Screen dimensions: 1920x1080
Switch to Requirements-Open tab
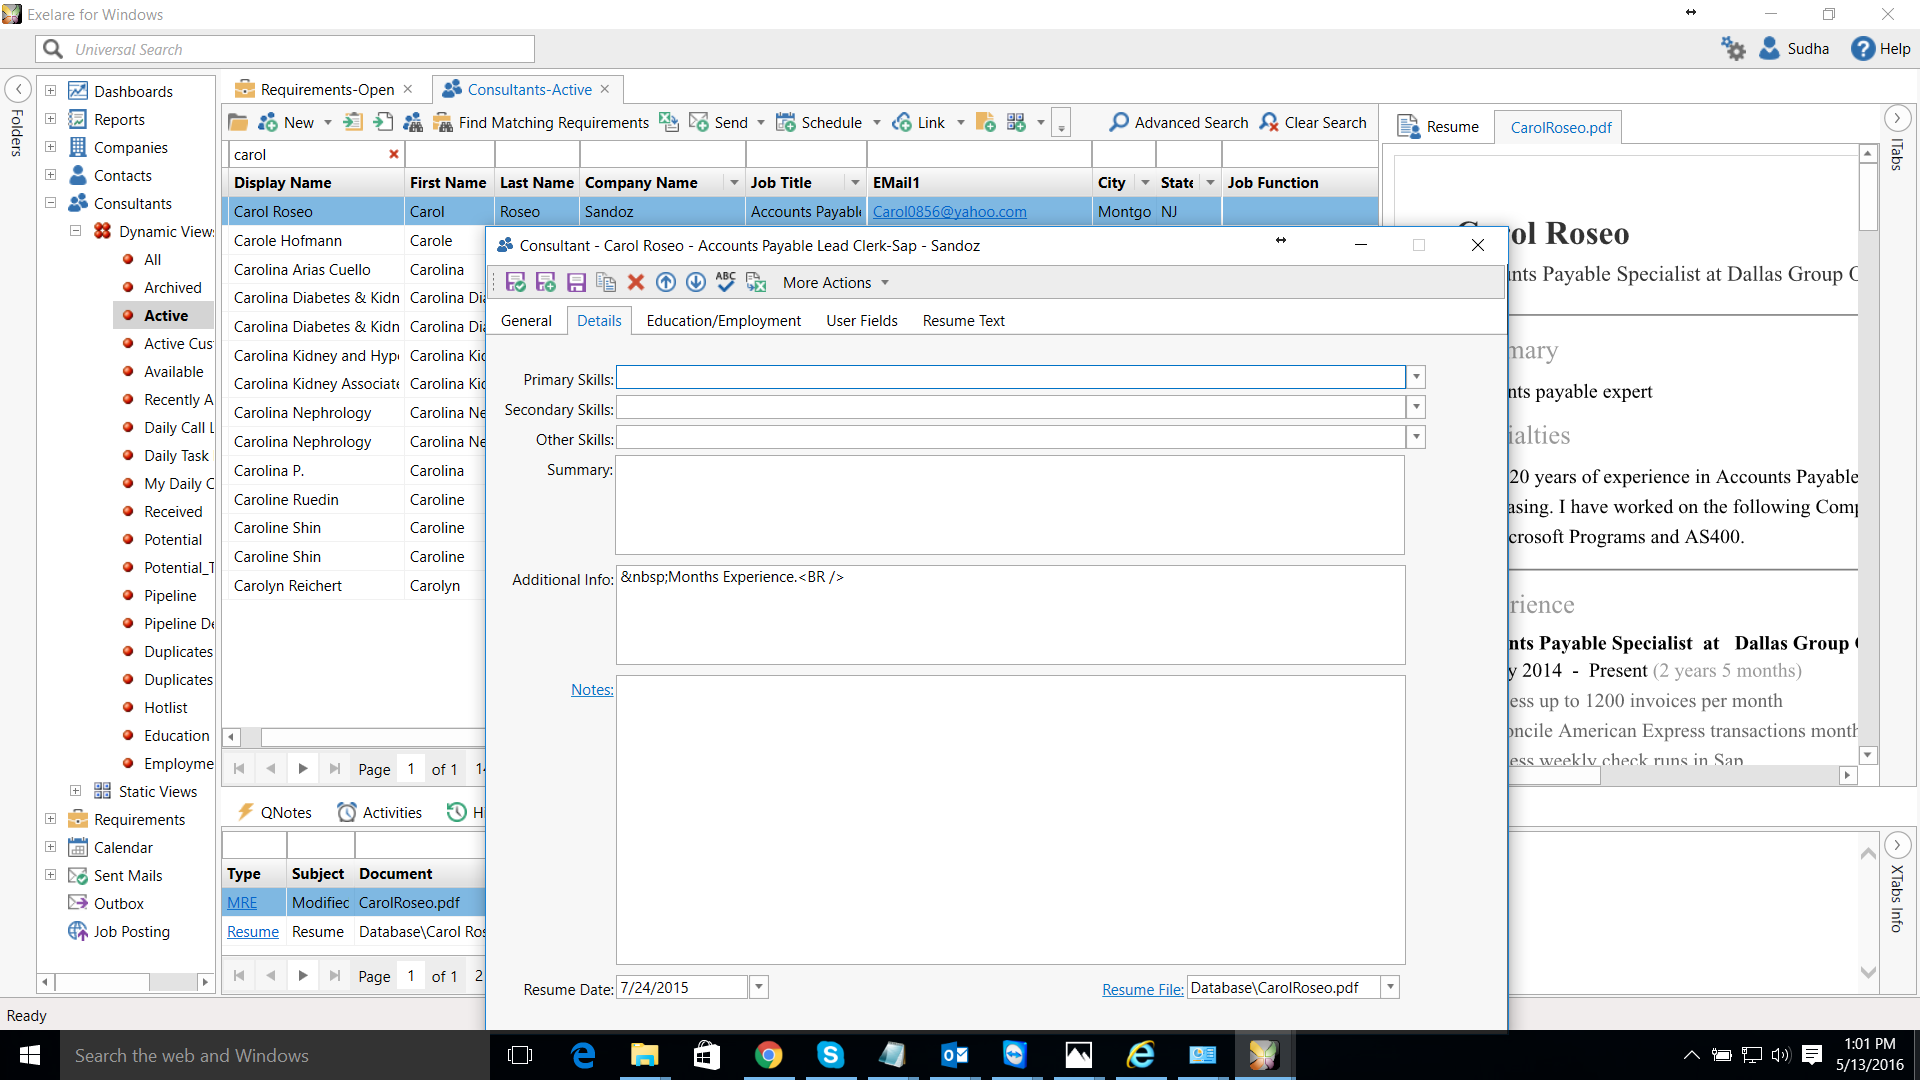[325, 90]
